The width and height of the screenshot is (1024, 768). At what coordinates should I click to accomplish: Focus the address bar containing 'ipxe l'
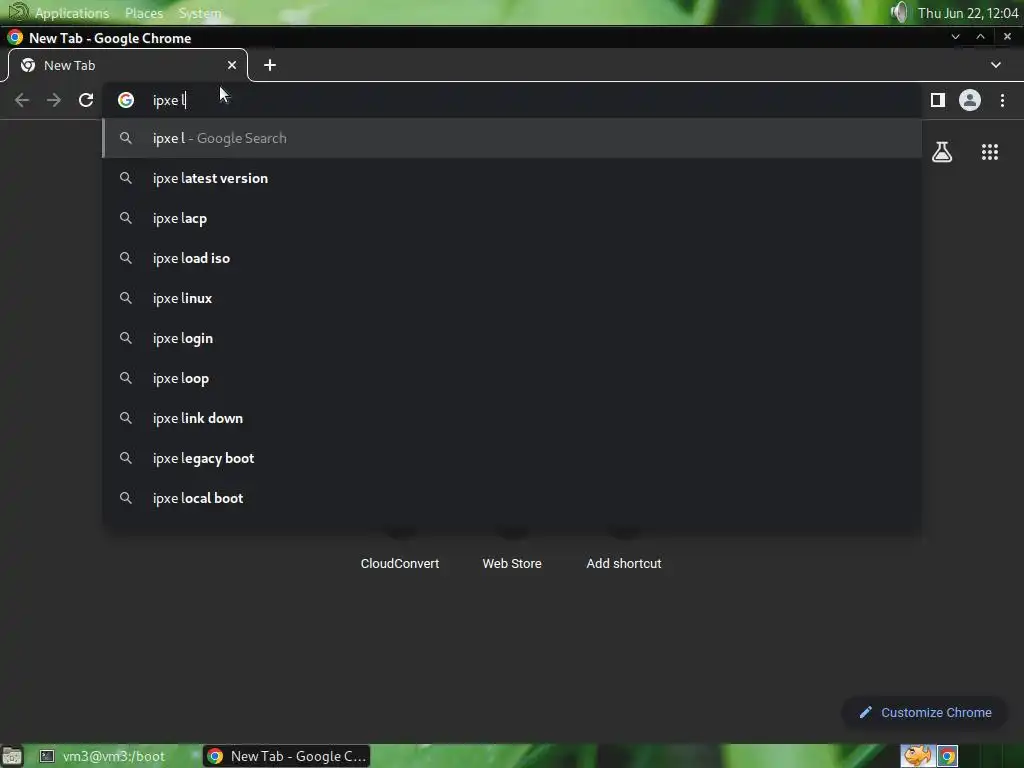[512, 100]
